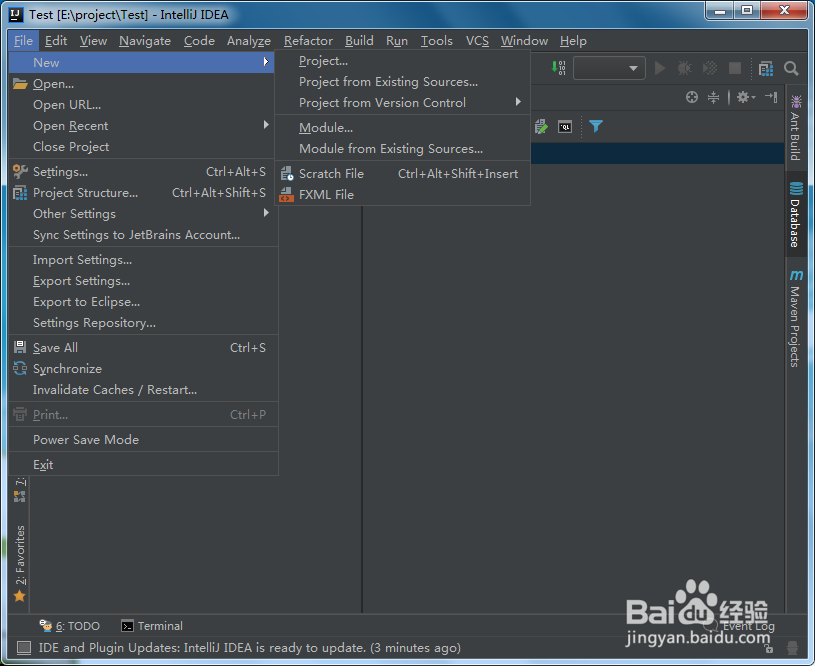Screen dimensions: 815x666
Task: Click Synchronize menu entry
Action: (141, 369)
